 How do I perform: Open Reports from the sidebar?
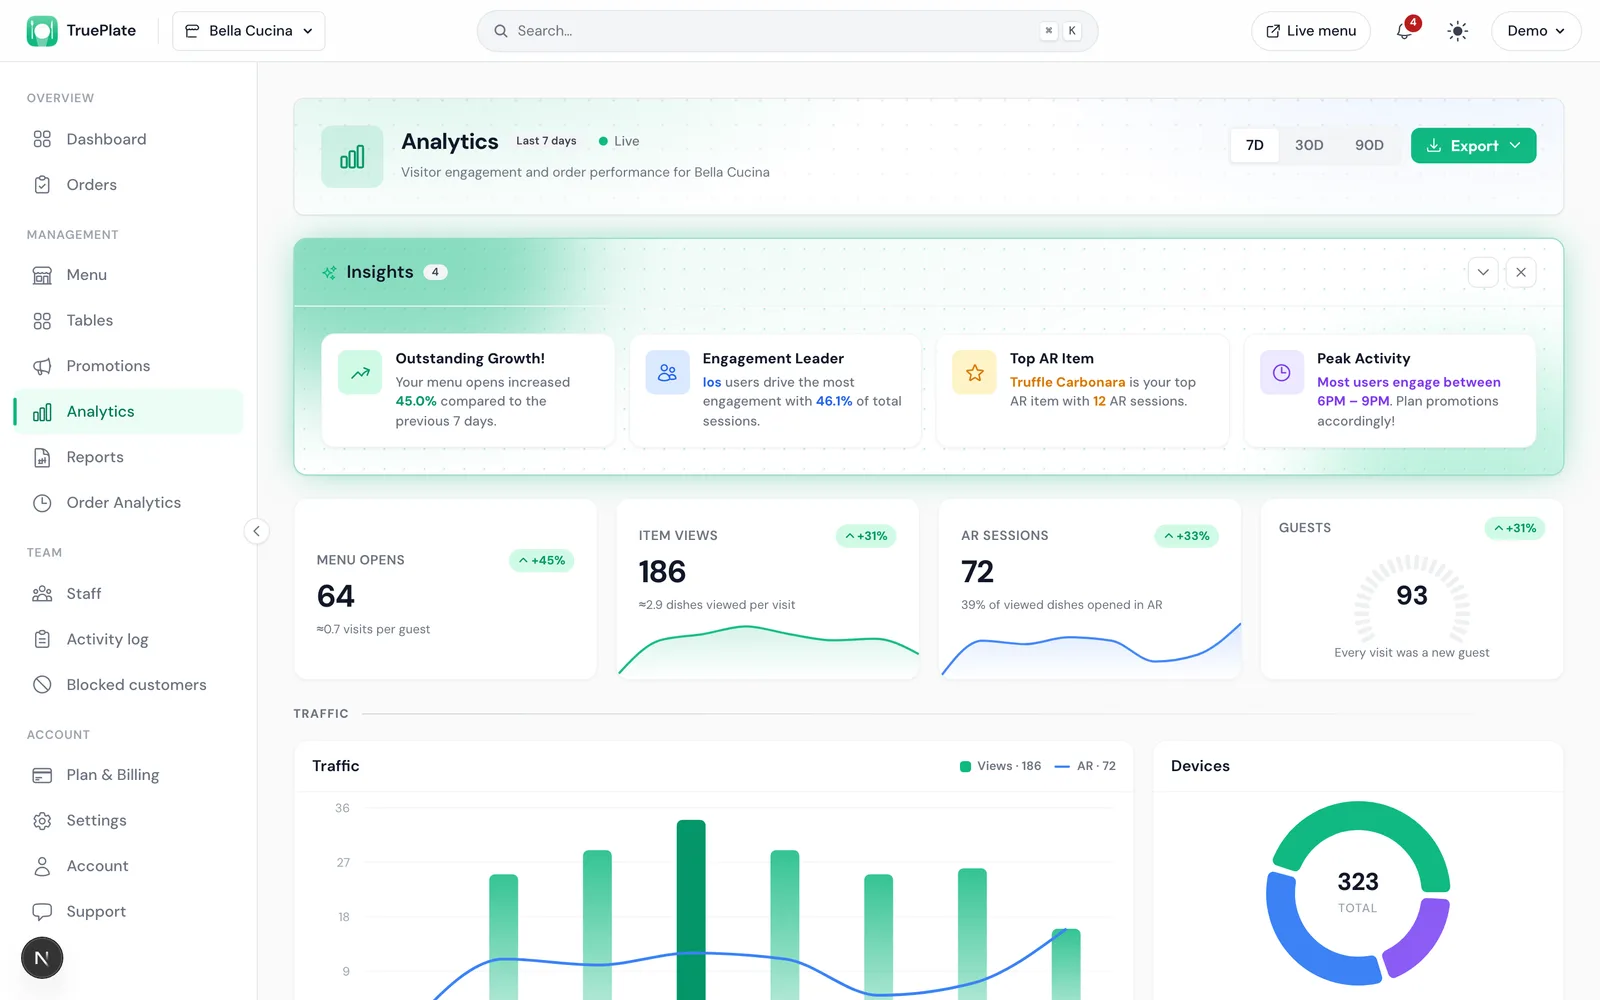(x=129, y=457)
